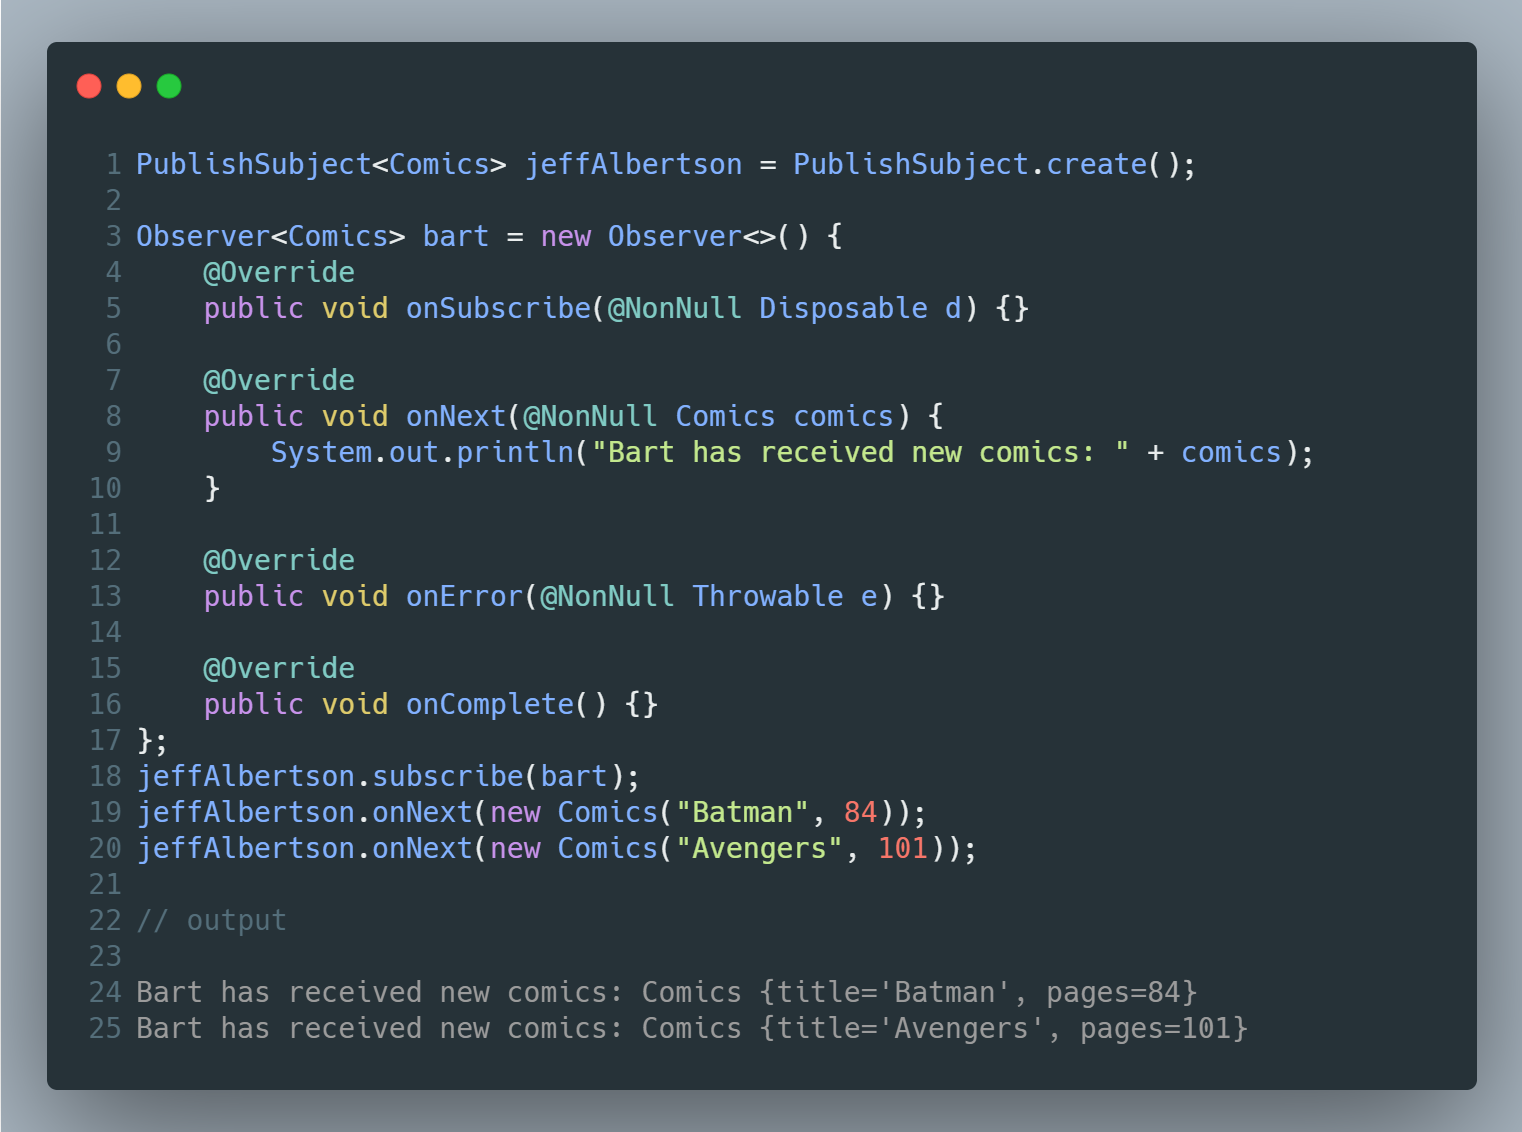Click 'jeffAlbertson.subscribe(bart)' on line 18
Image resolution: width=1522 pixels, height=1132 pixels.
[x=380, y=776]
